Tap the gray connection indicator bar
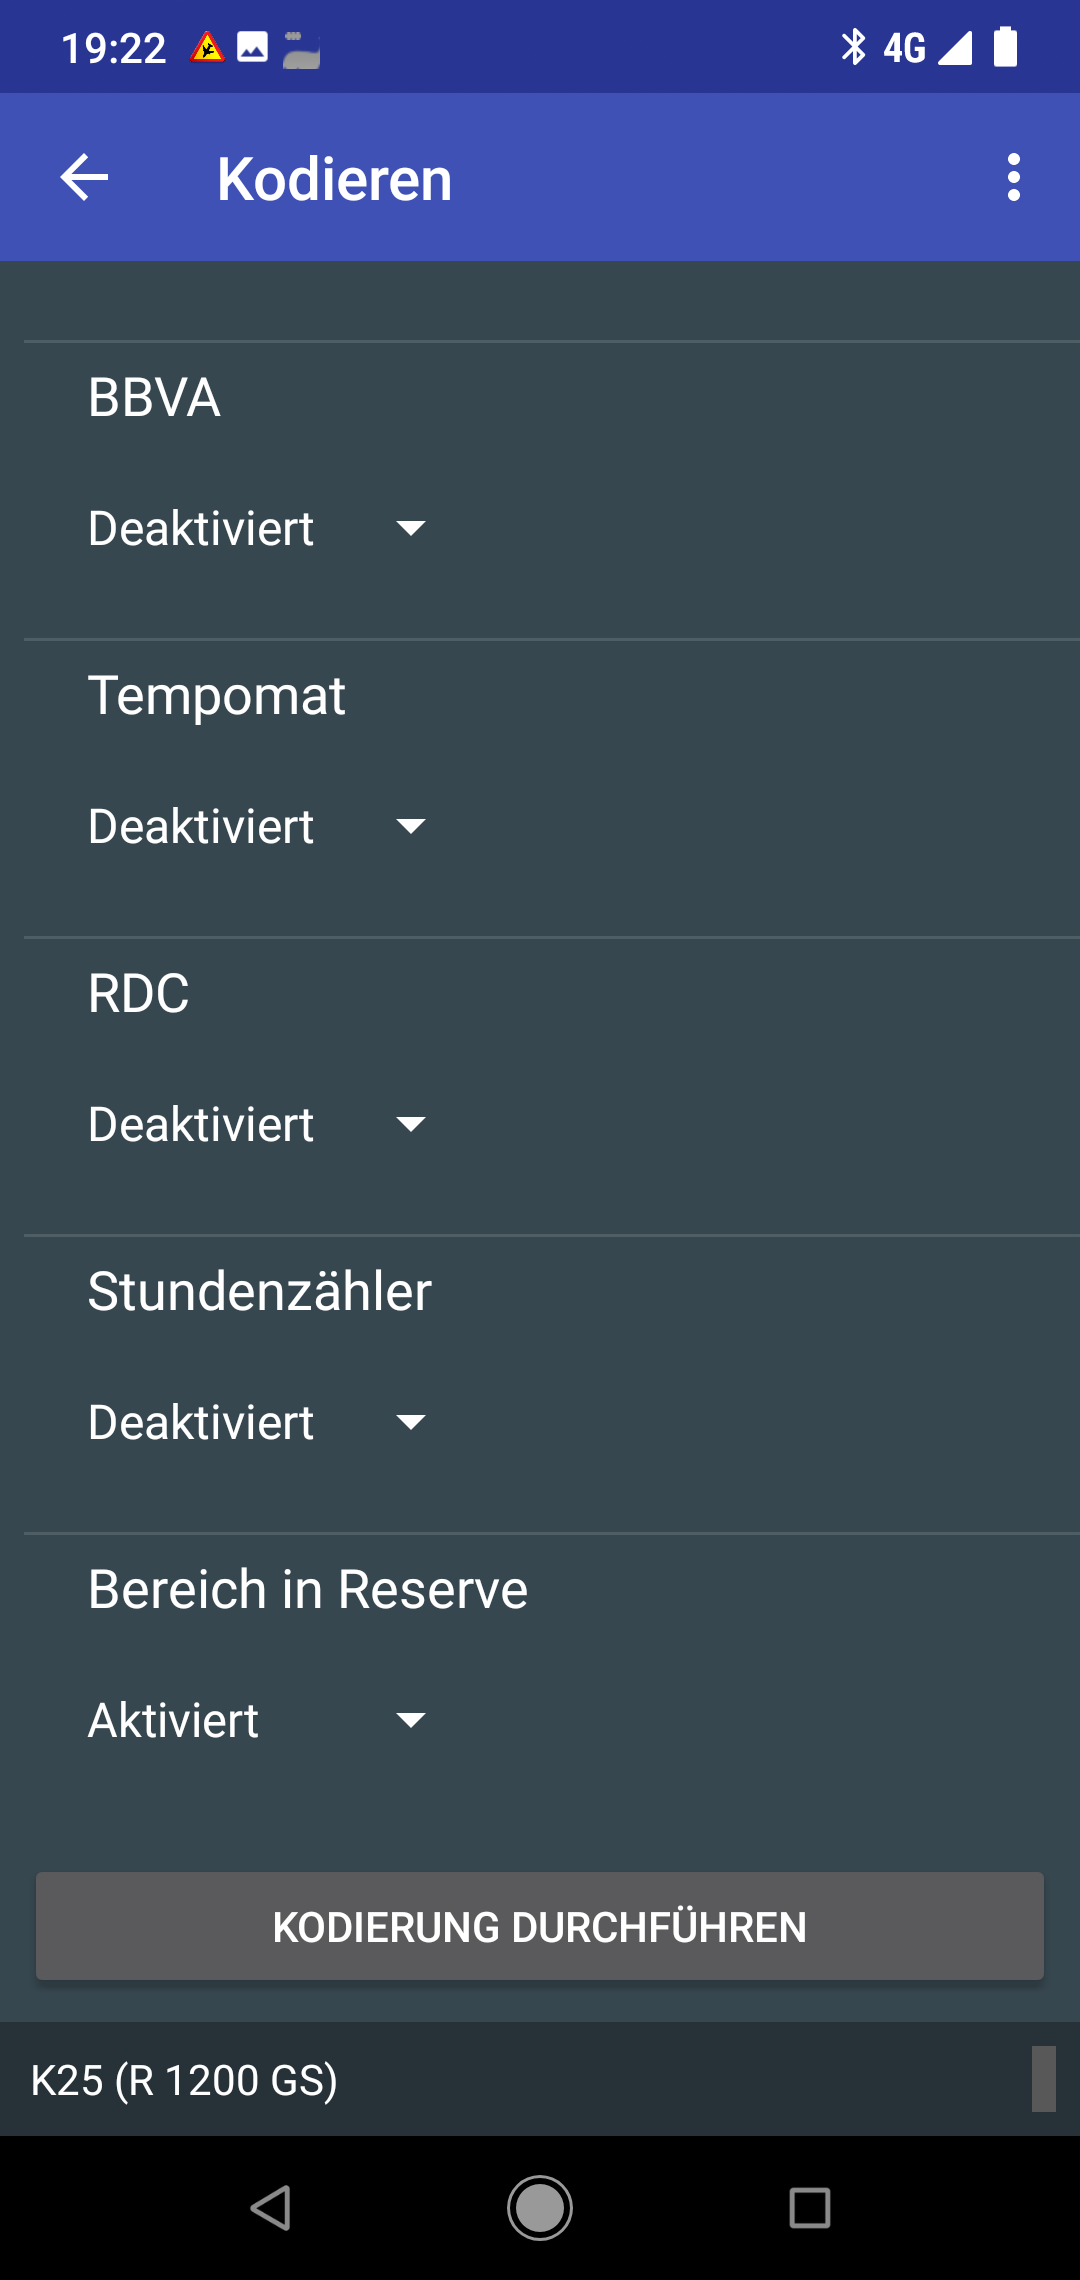This screenshot has height=2280, width=1080. coord(1043,2079)
